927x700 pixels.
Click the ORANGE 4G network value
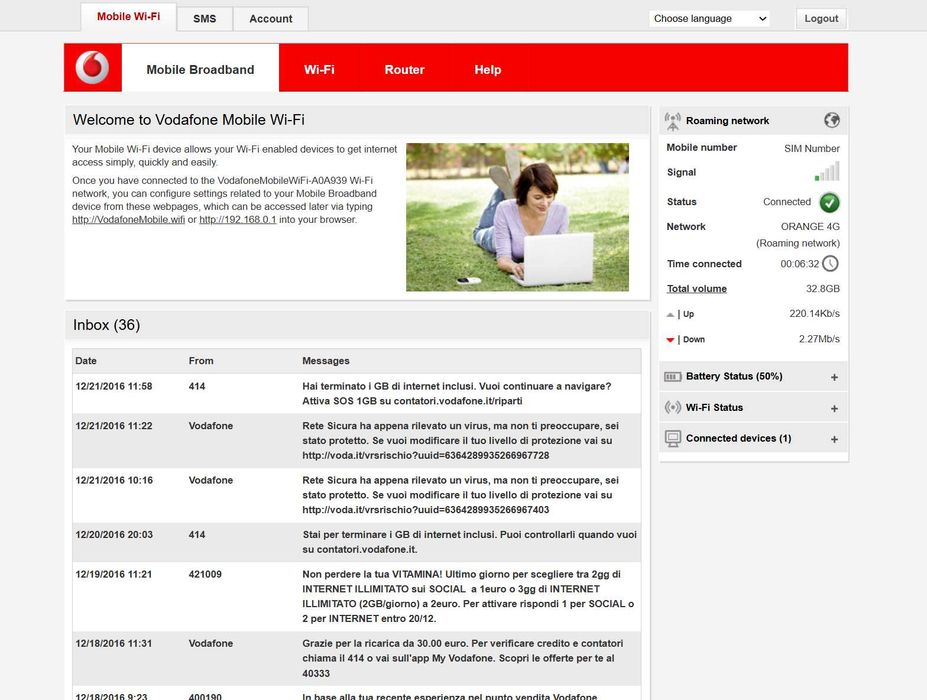coord(810,226)
